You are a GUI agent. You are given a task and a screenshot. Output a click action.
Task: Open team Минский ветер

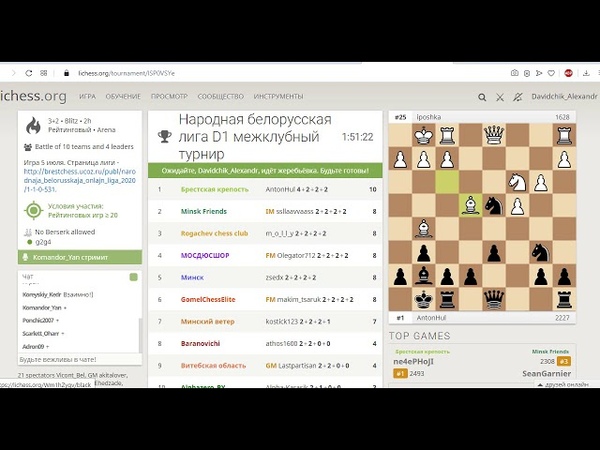click(x=207, y=321)
